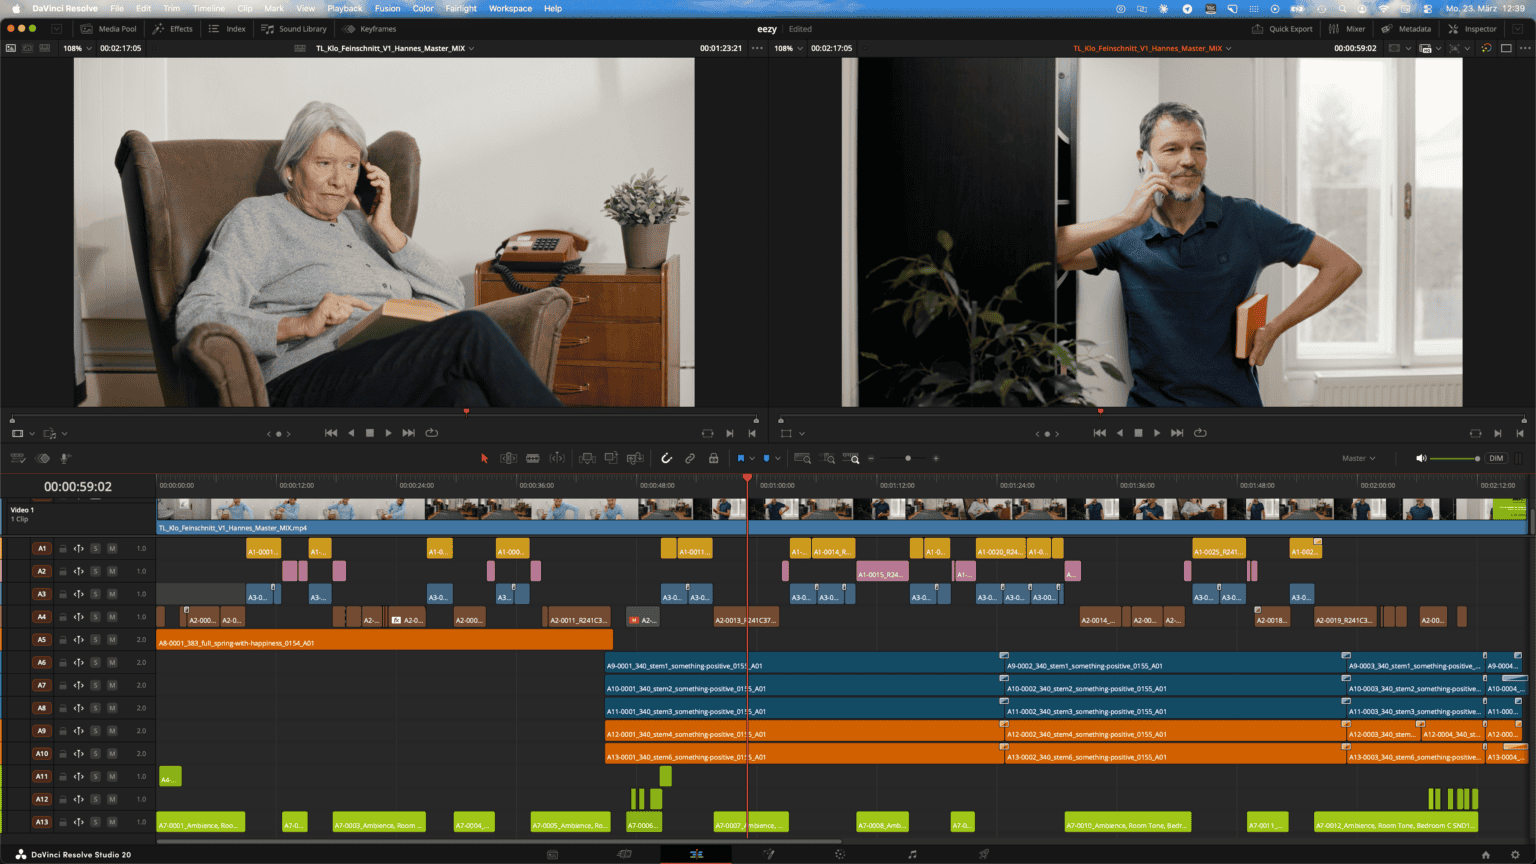Toggle auto track selector on A7
The height and width of the screenshot is (864, 1536).
pos(78,685)
